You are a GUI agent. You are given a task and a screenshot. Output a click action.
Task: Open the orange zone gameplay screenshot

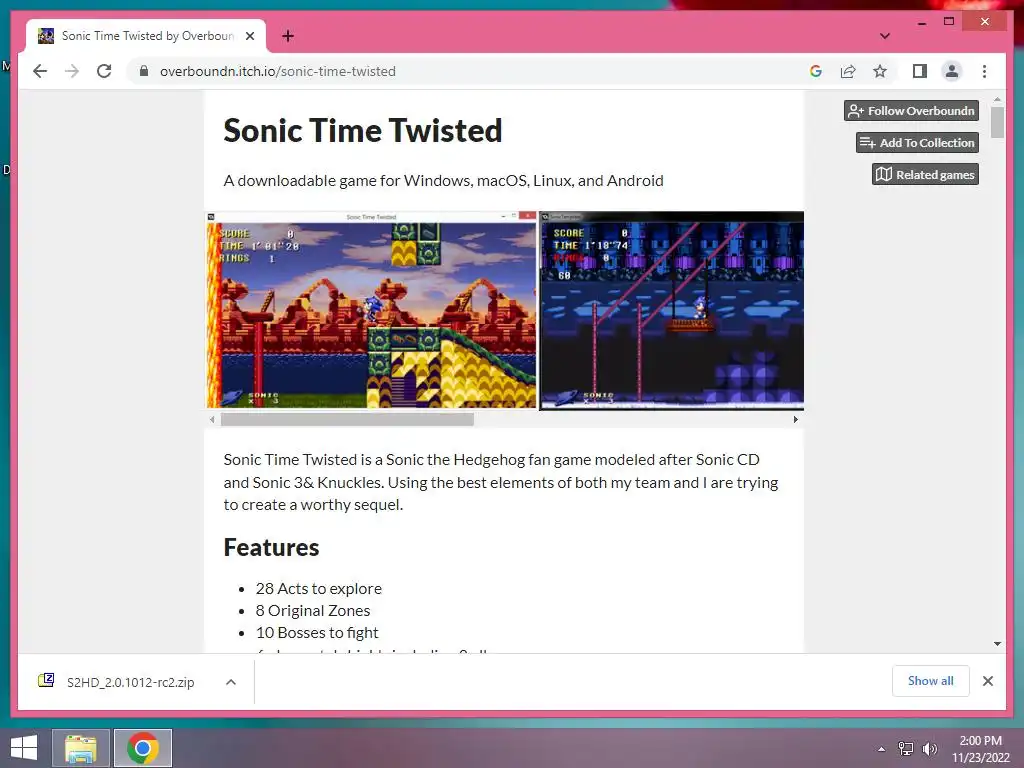pyautogui.click(x=371, y=310)
